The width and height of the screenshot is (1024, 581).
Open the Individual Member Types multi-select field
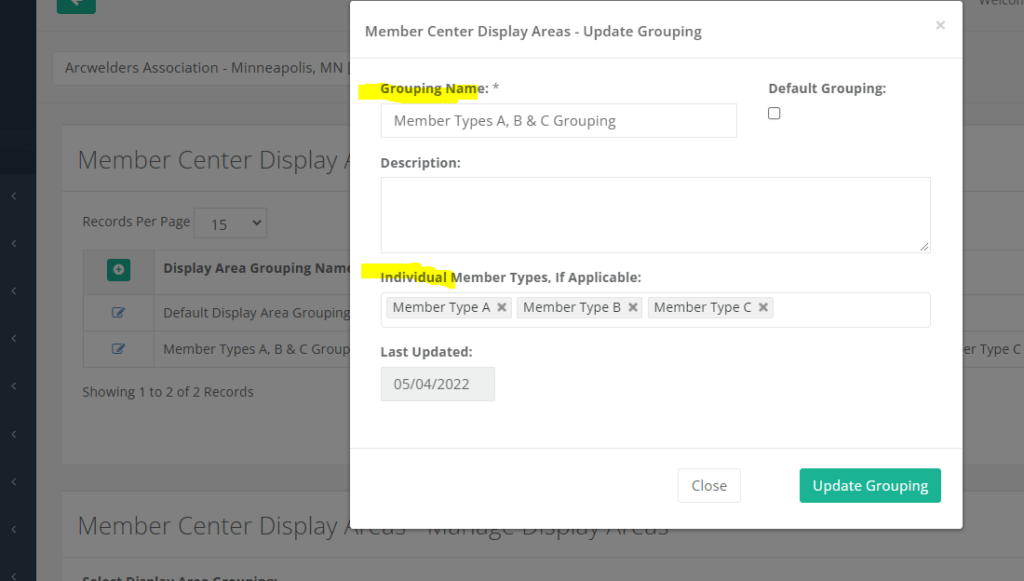click(850, 309)
